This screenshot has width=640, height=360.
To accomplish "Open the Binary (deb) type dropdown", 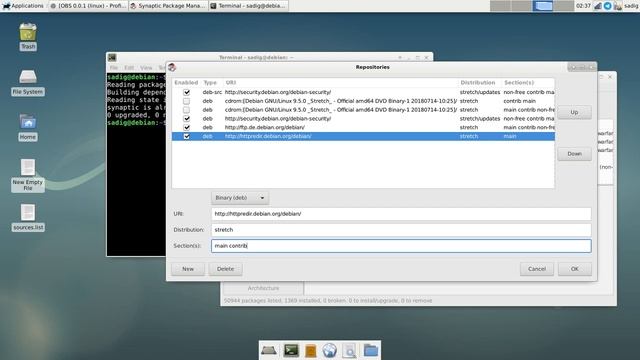I will [240, 198].
